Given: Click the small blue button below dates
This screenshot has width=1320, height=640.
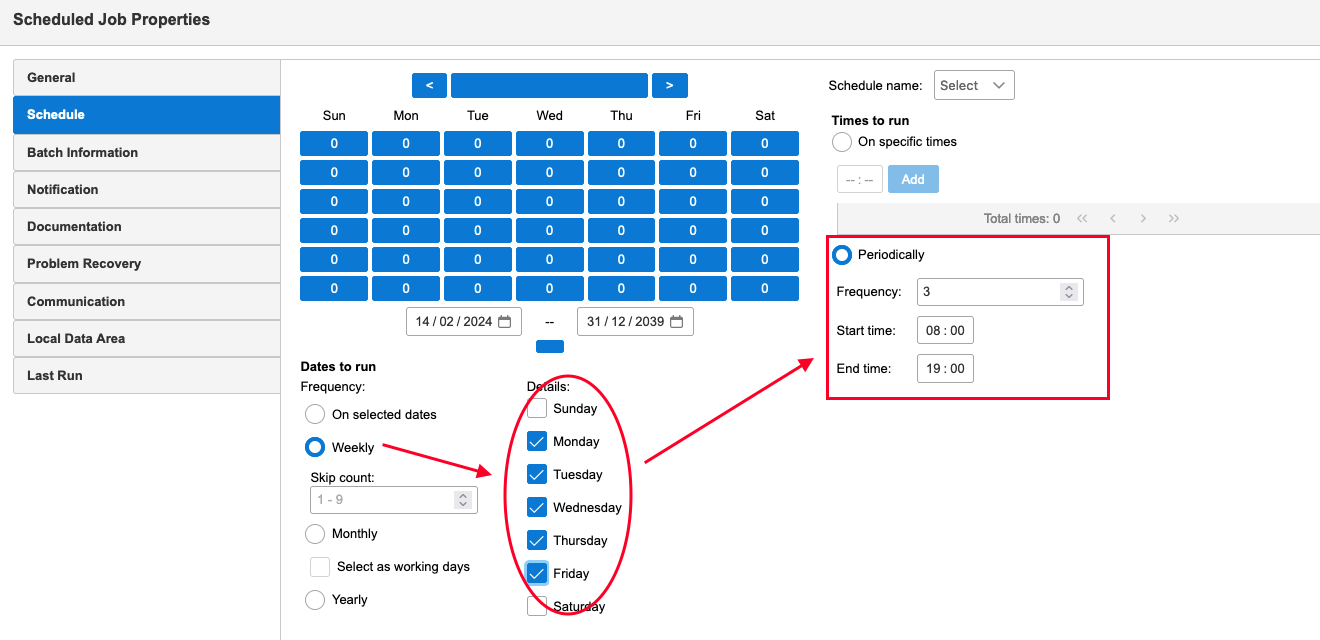Looking at the screenshot, I should 549,347.
